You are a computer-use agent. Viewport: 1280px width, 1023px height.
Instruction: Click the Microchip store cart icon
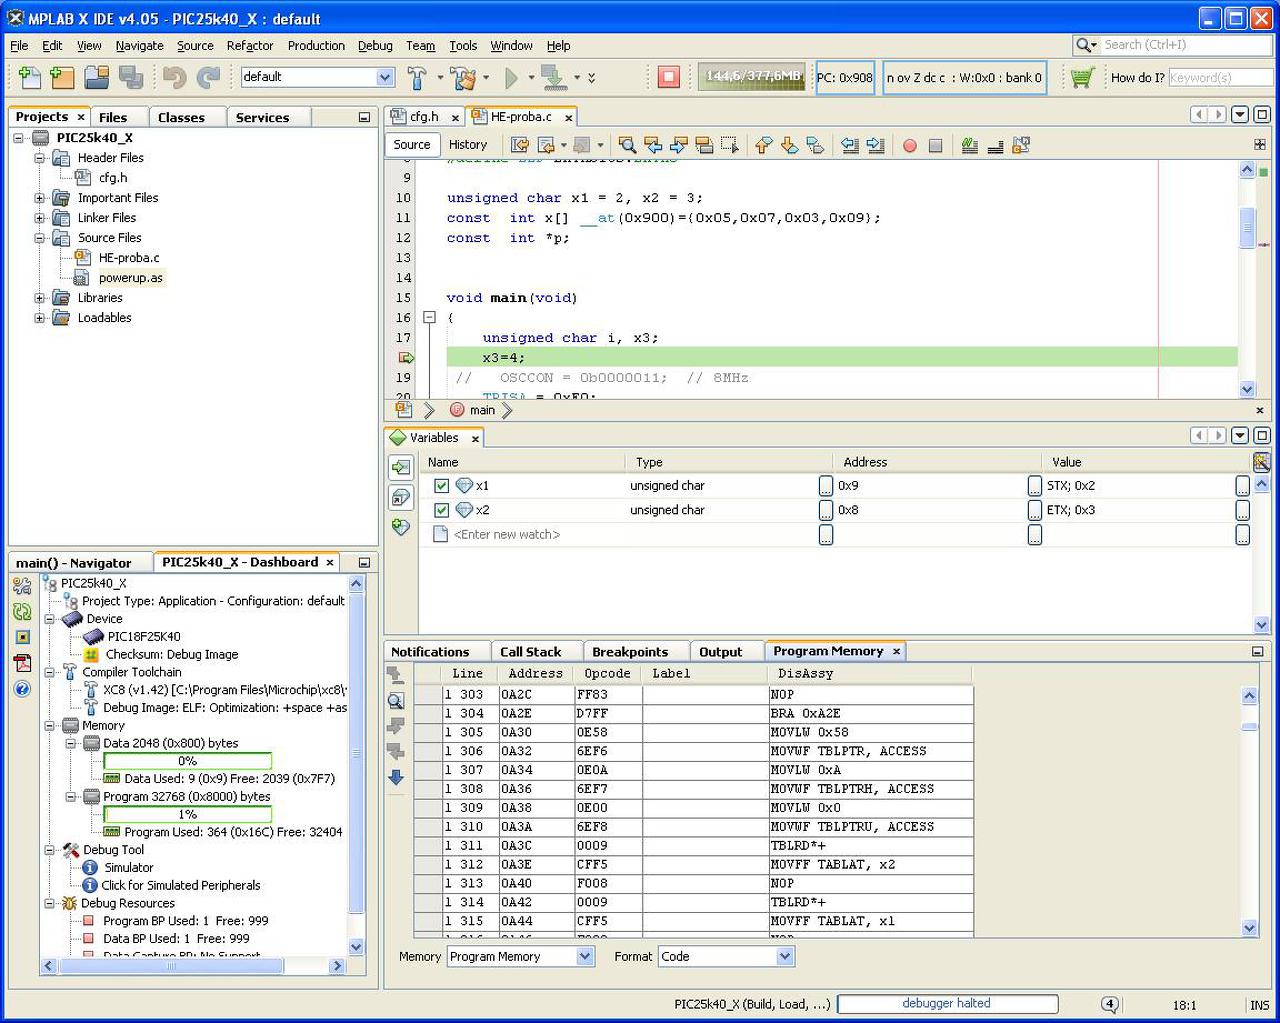click(1081, 77)
